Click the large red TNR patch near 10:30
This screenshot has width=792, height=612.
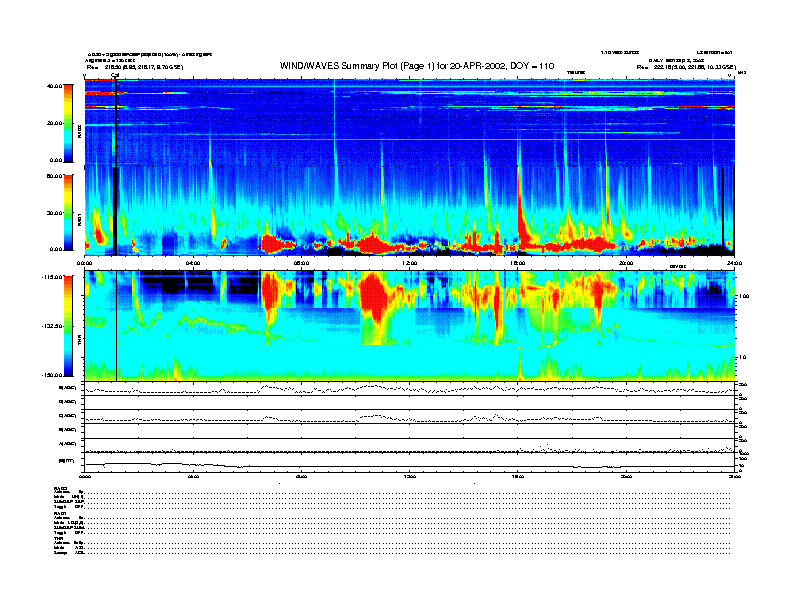[x=374, y=297]
